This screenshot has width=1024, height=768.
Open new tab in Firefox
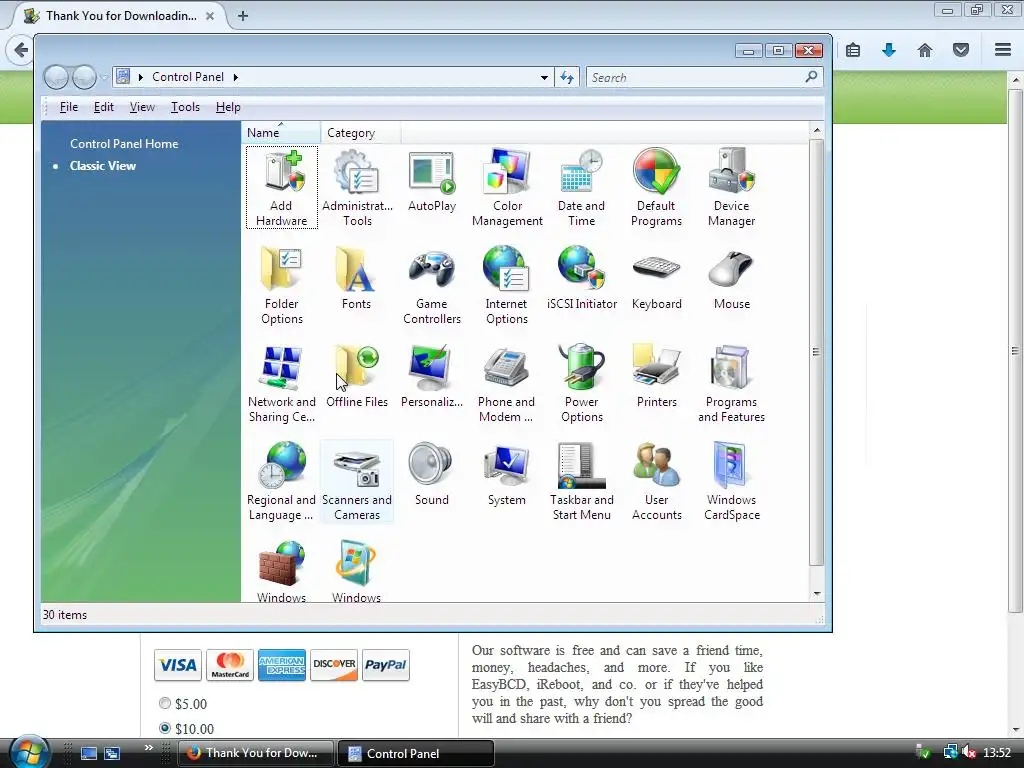(x=243, y=16)
